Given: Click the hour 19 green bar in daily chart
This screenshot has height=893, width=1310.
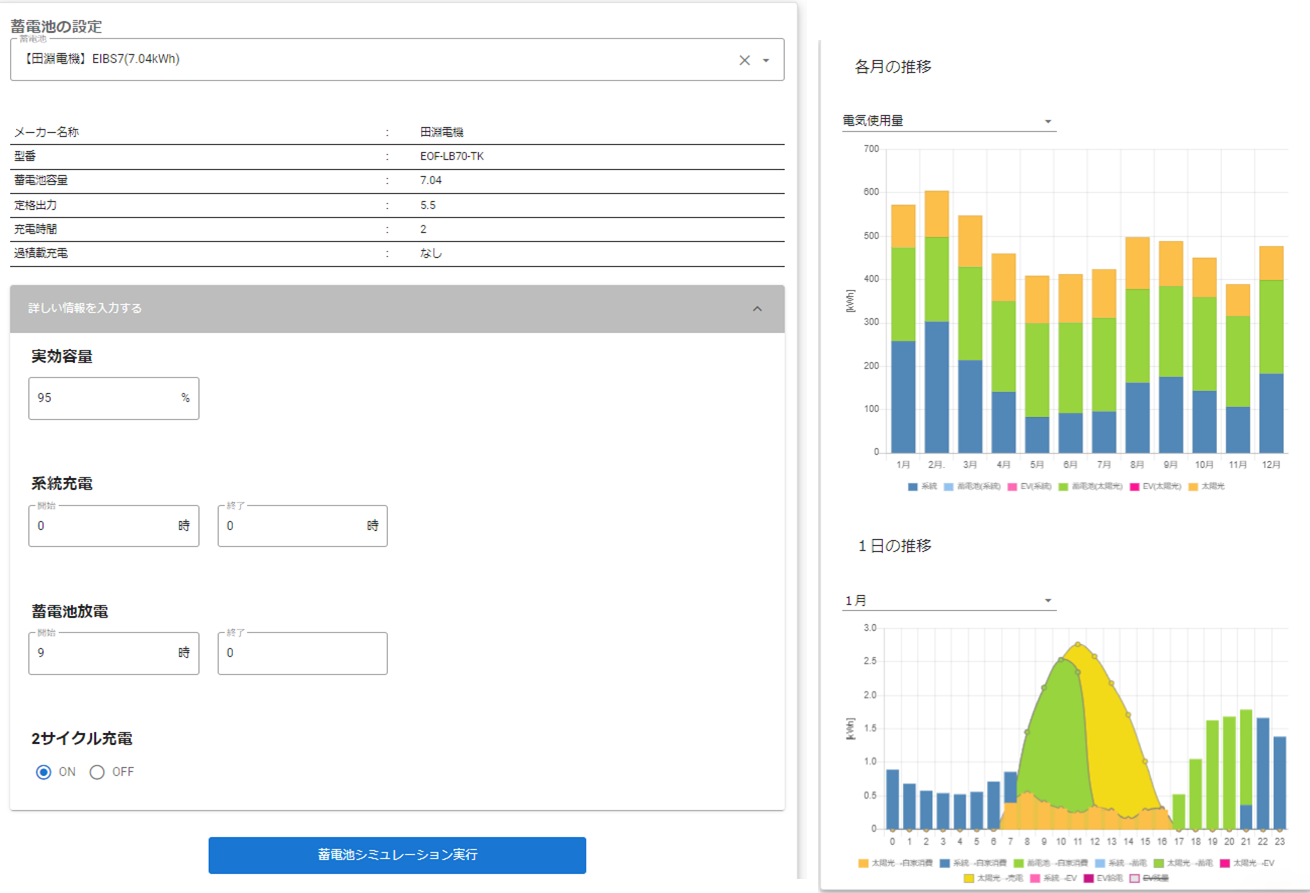Looking at the screenshot, I should (1212, 774).
